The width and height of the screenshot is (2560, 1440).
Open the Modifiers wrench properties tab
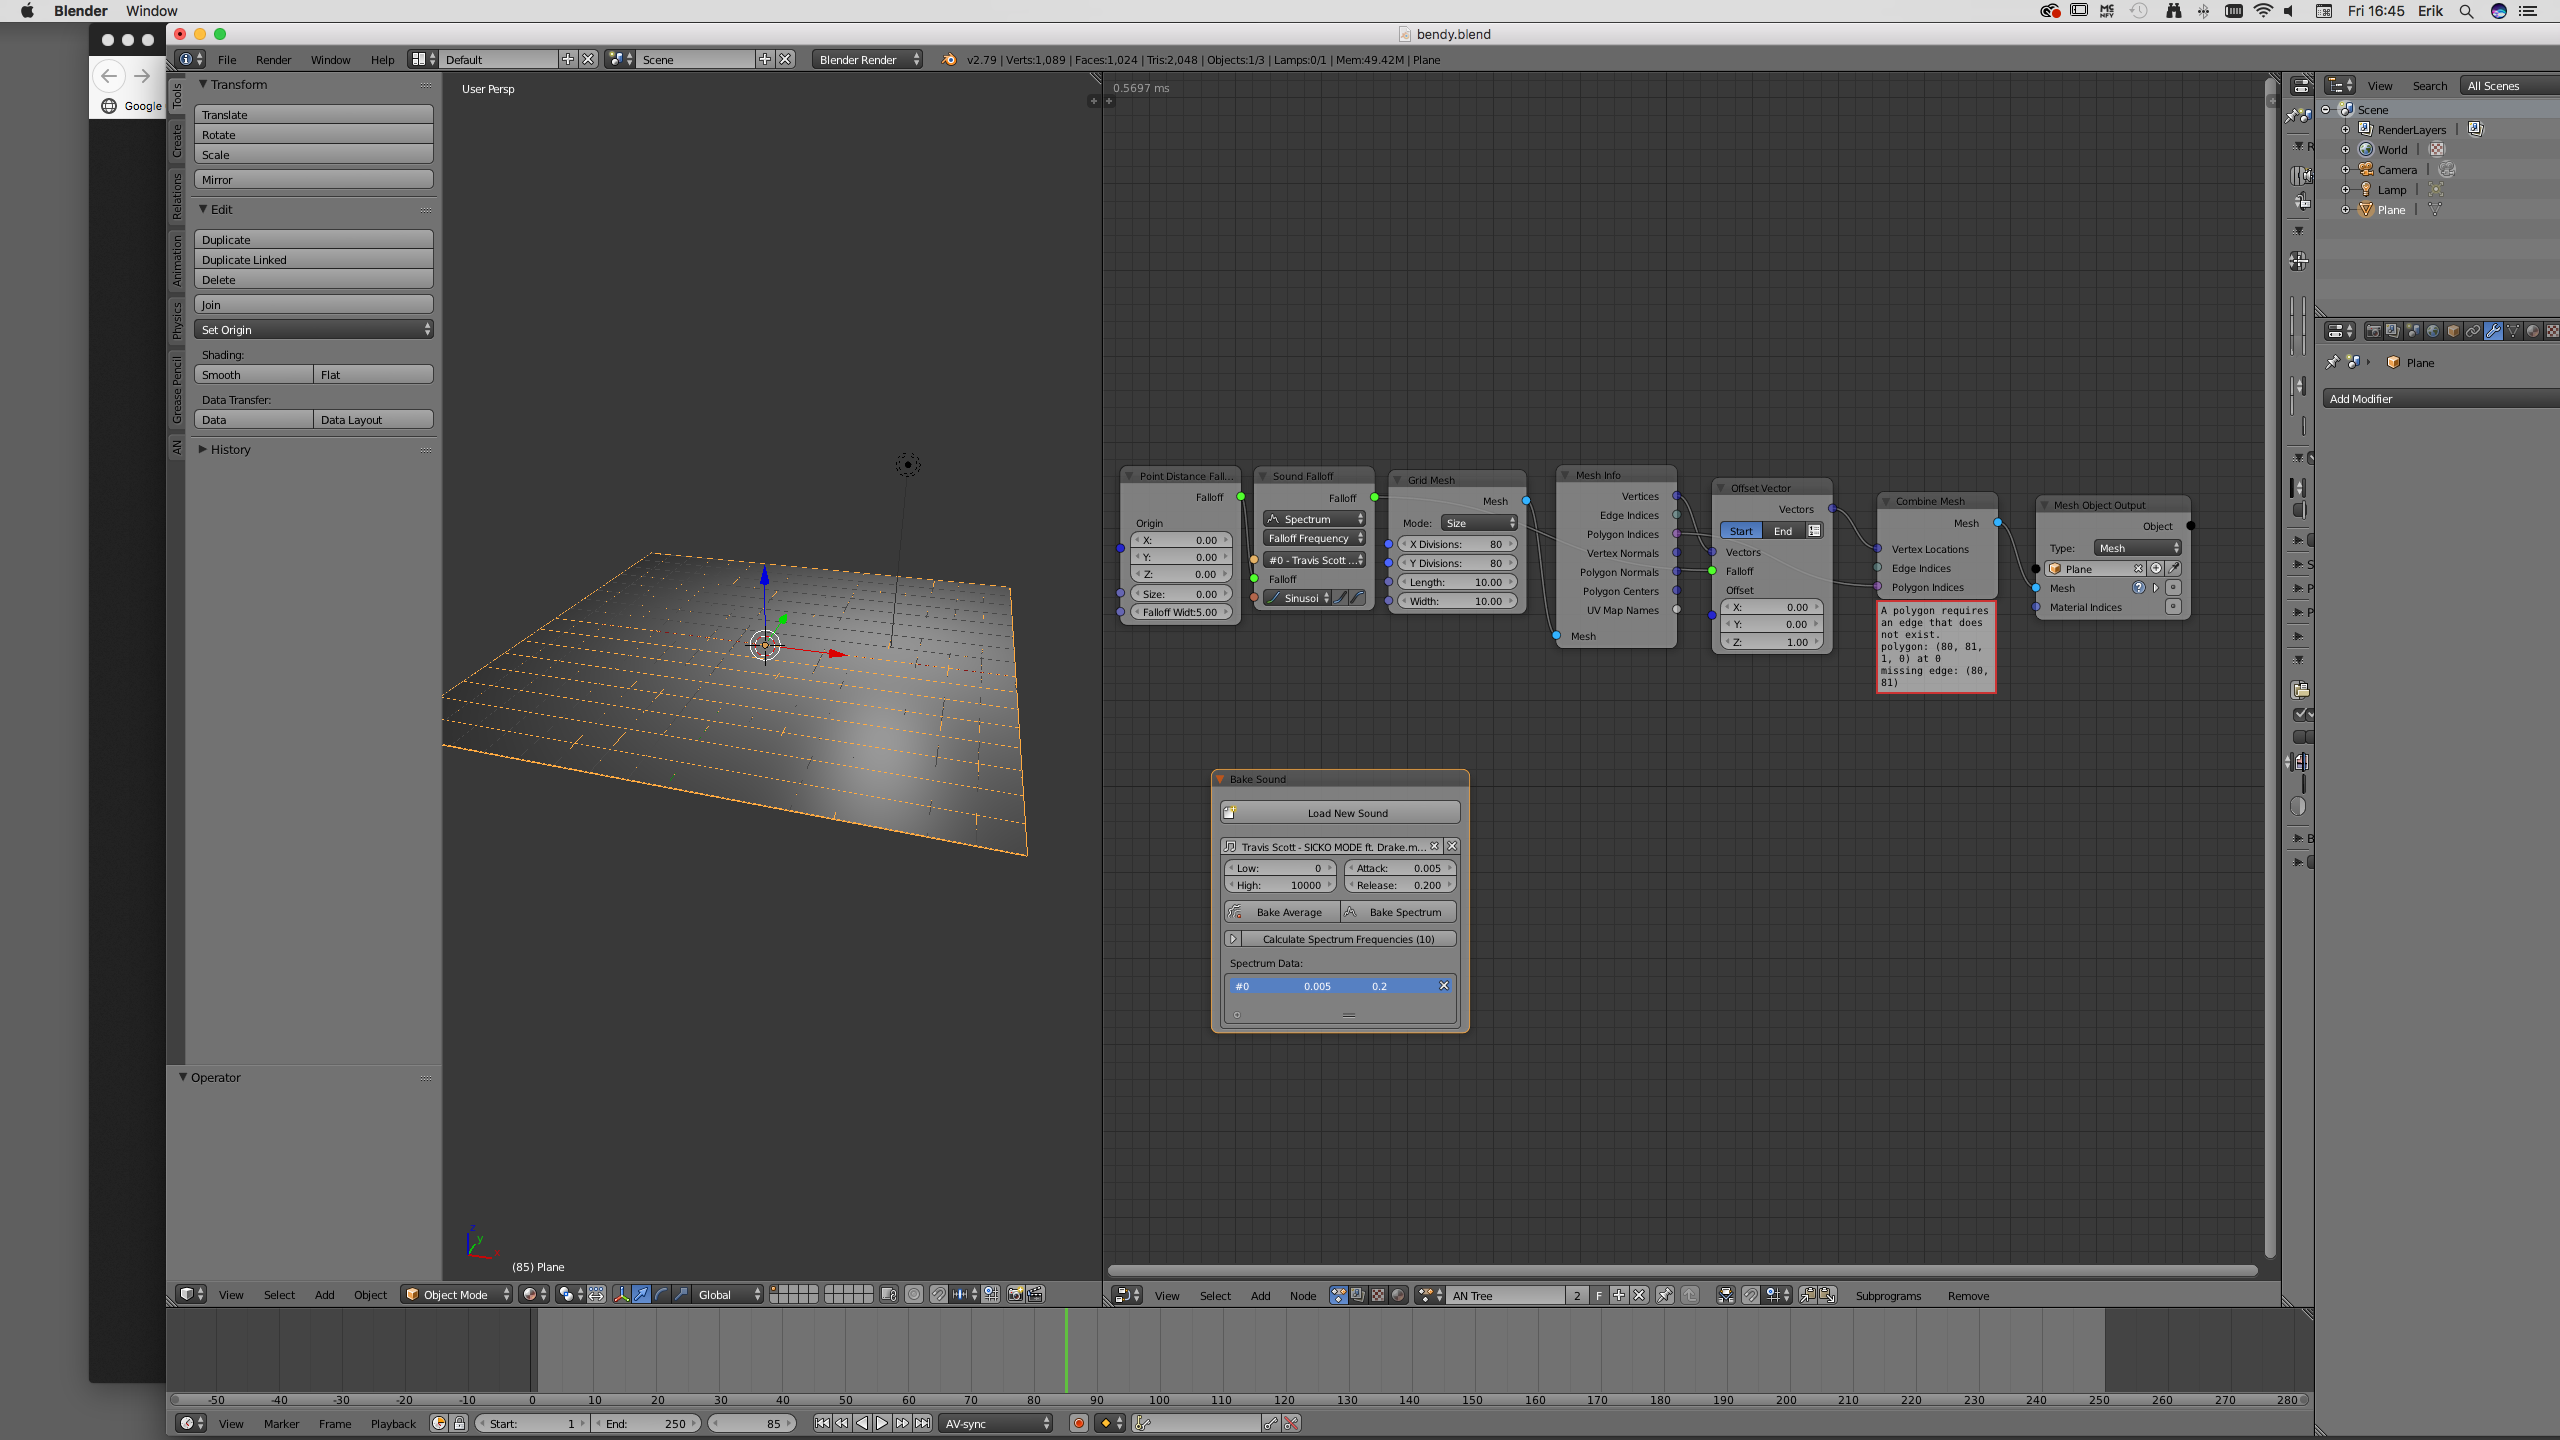tap(2493, 331)
